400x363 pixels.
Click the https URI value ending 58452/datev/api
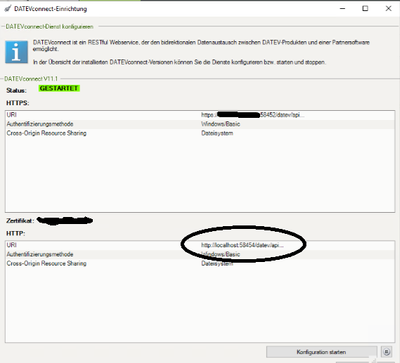click(253, 115)
